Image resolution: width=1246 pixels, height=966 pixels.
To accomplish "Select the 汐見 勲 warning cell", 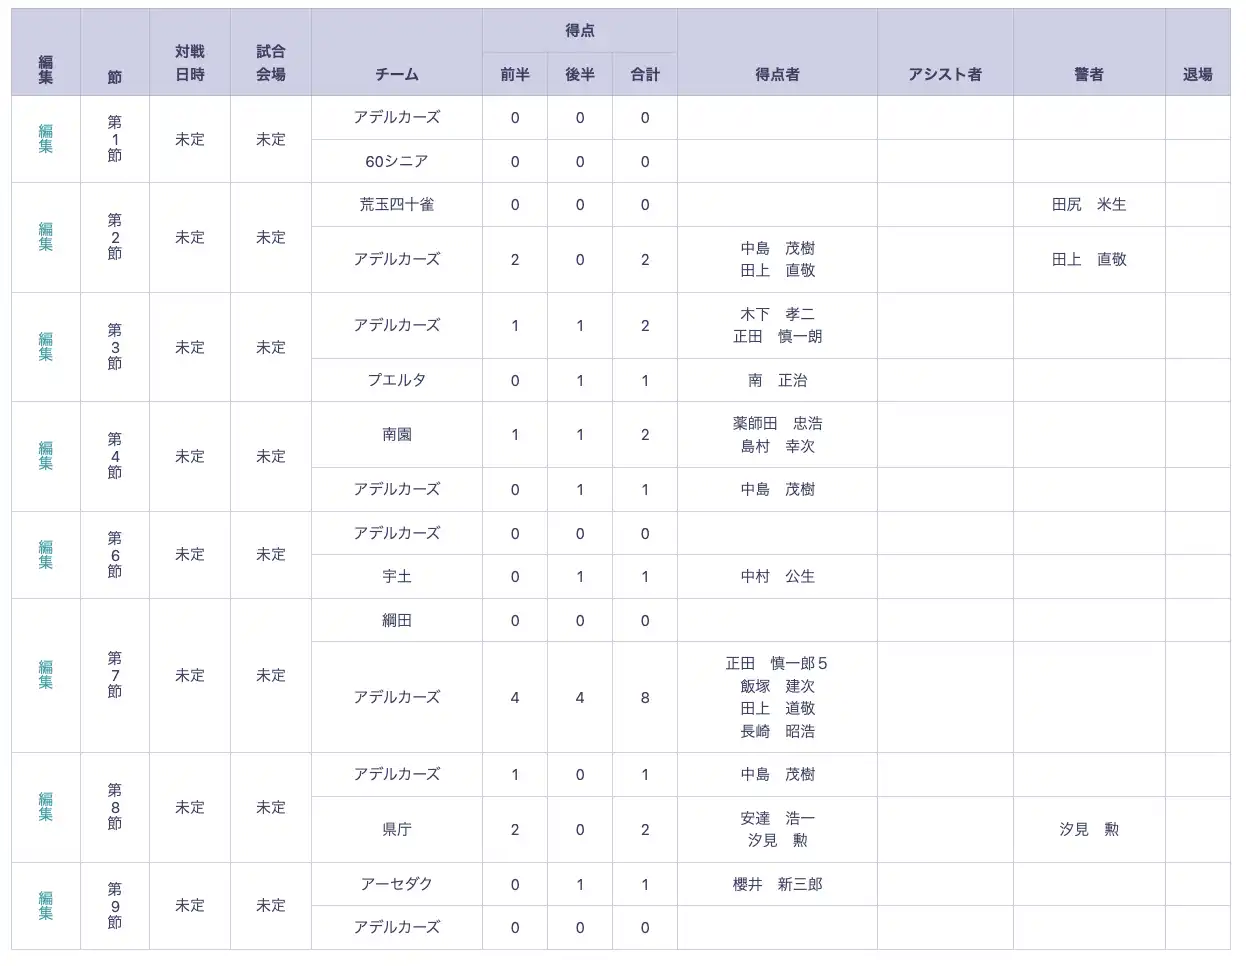I will (1089, 829).
